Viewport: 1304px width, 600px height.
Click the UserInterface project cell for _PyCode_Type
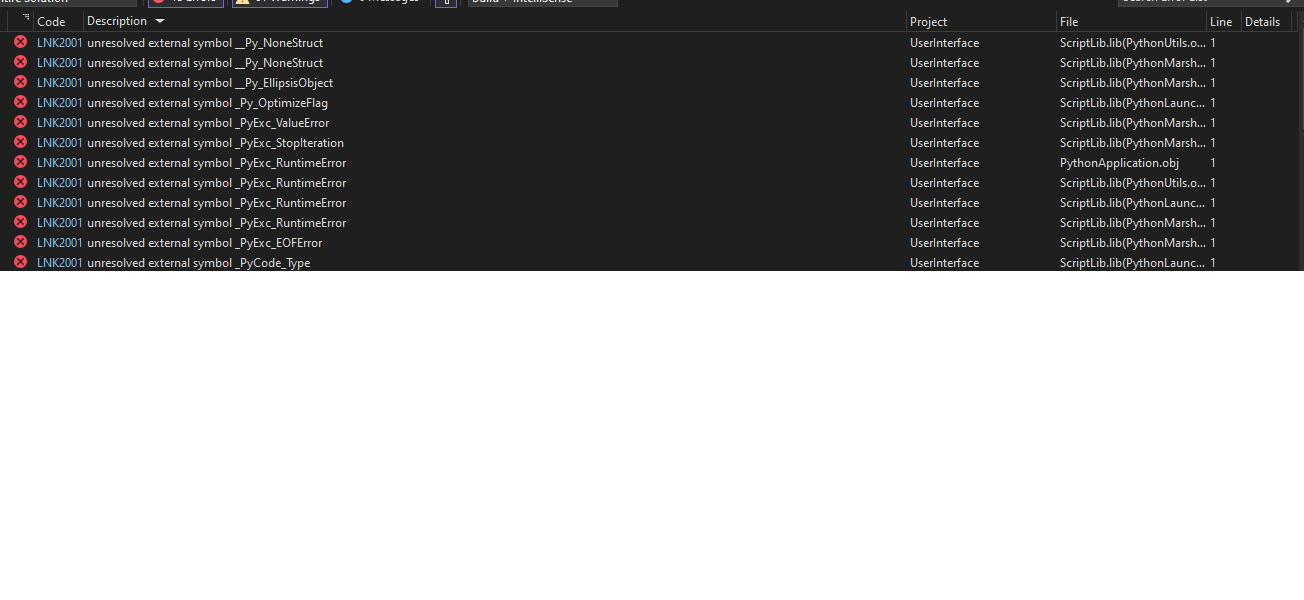click(x=944, y=263)
